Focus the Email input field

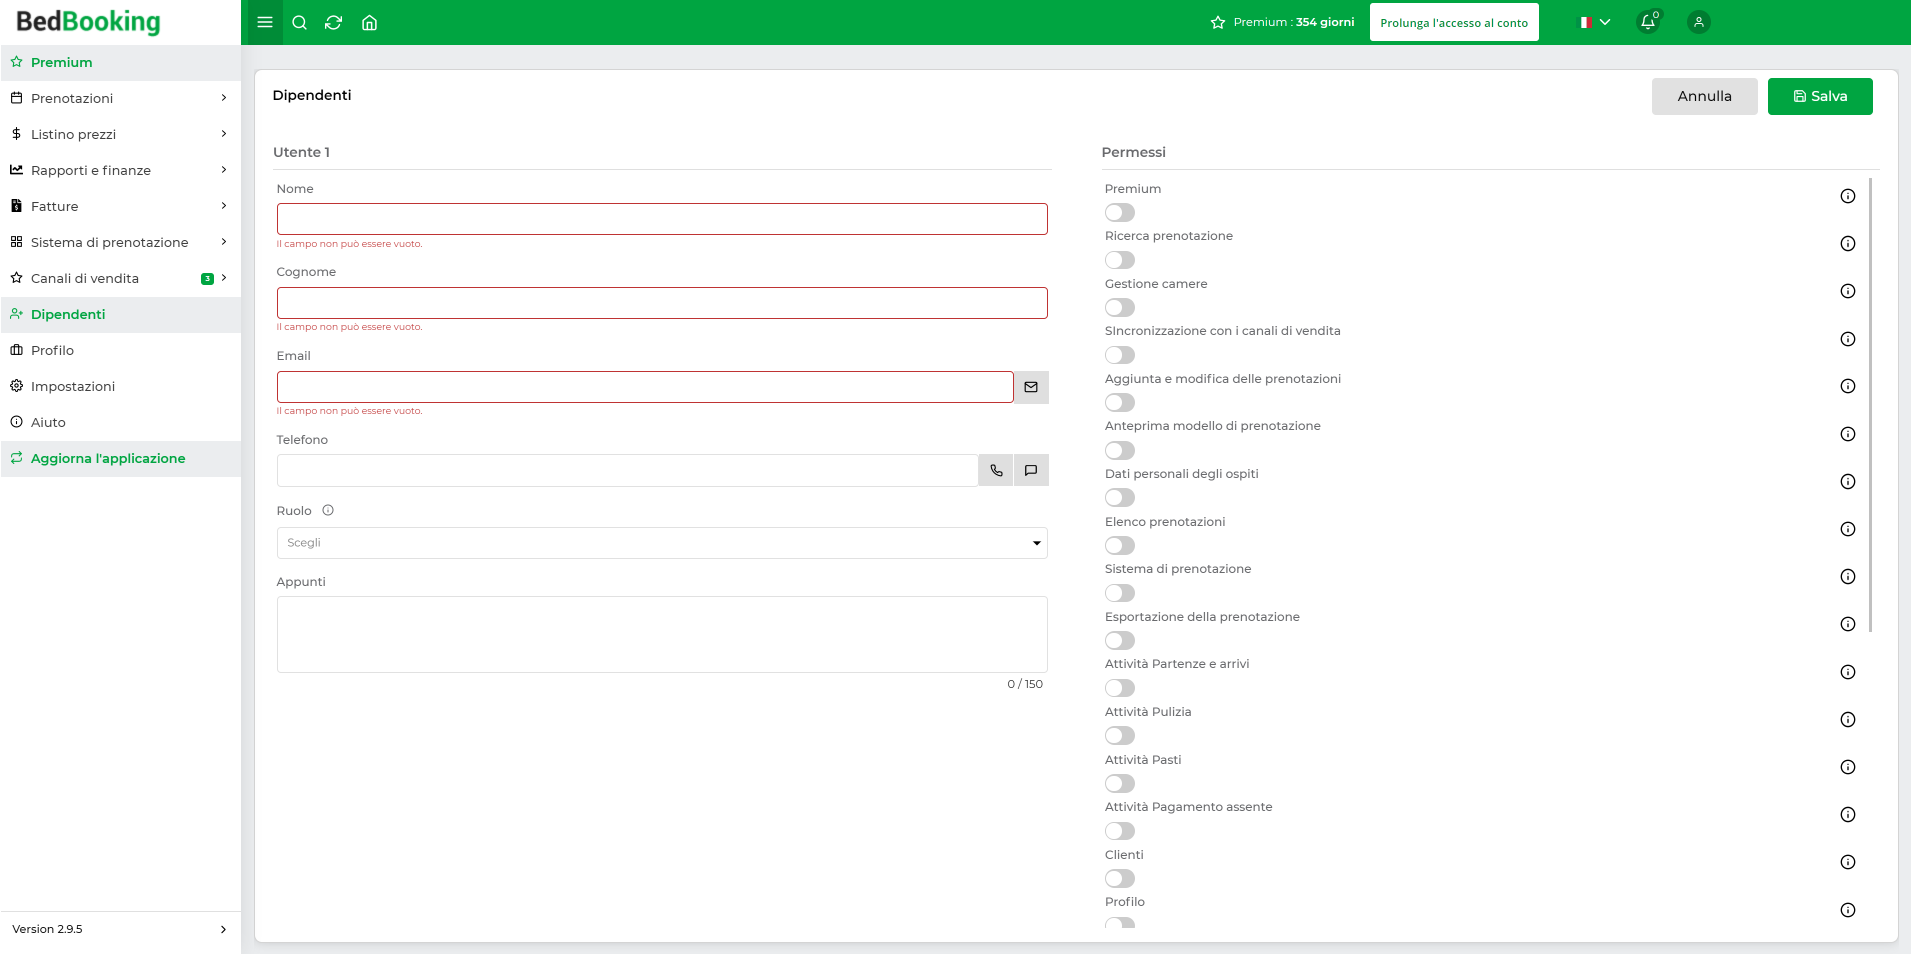[x=645, y=387]
